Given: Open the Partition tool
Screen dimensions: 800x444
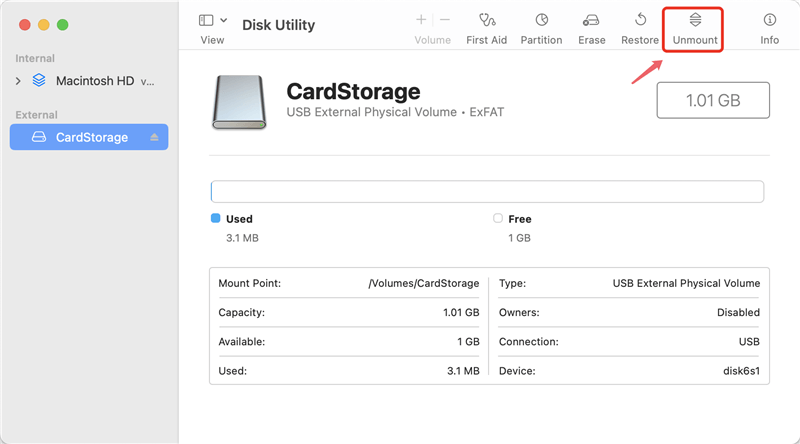Looking at the screenshot, I should pos(541,29).
